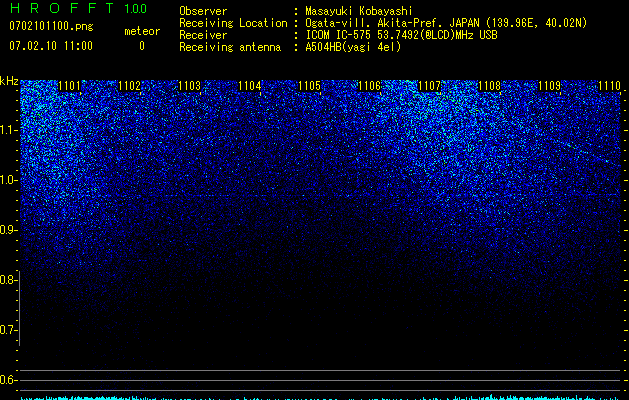Click the Observer field label
Screen dimensions: 629x400
pyautogui.click(x=203, y=11)
